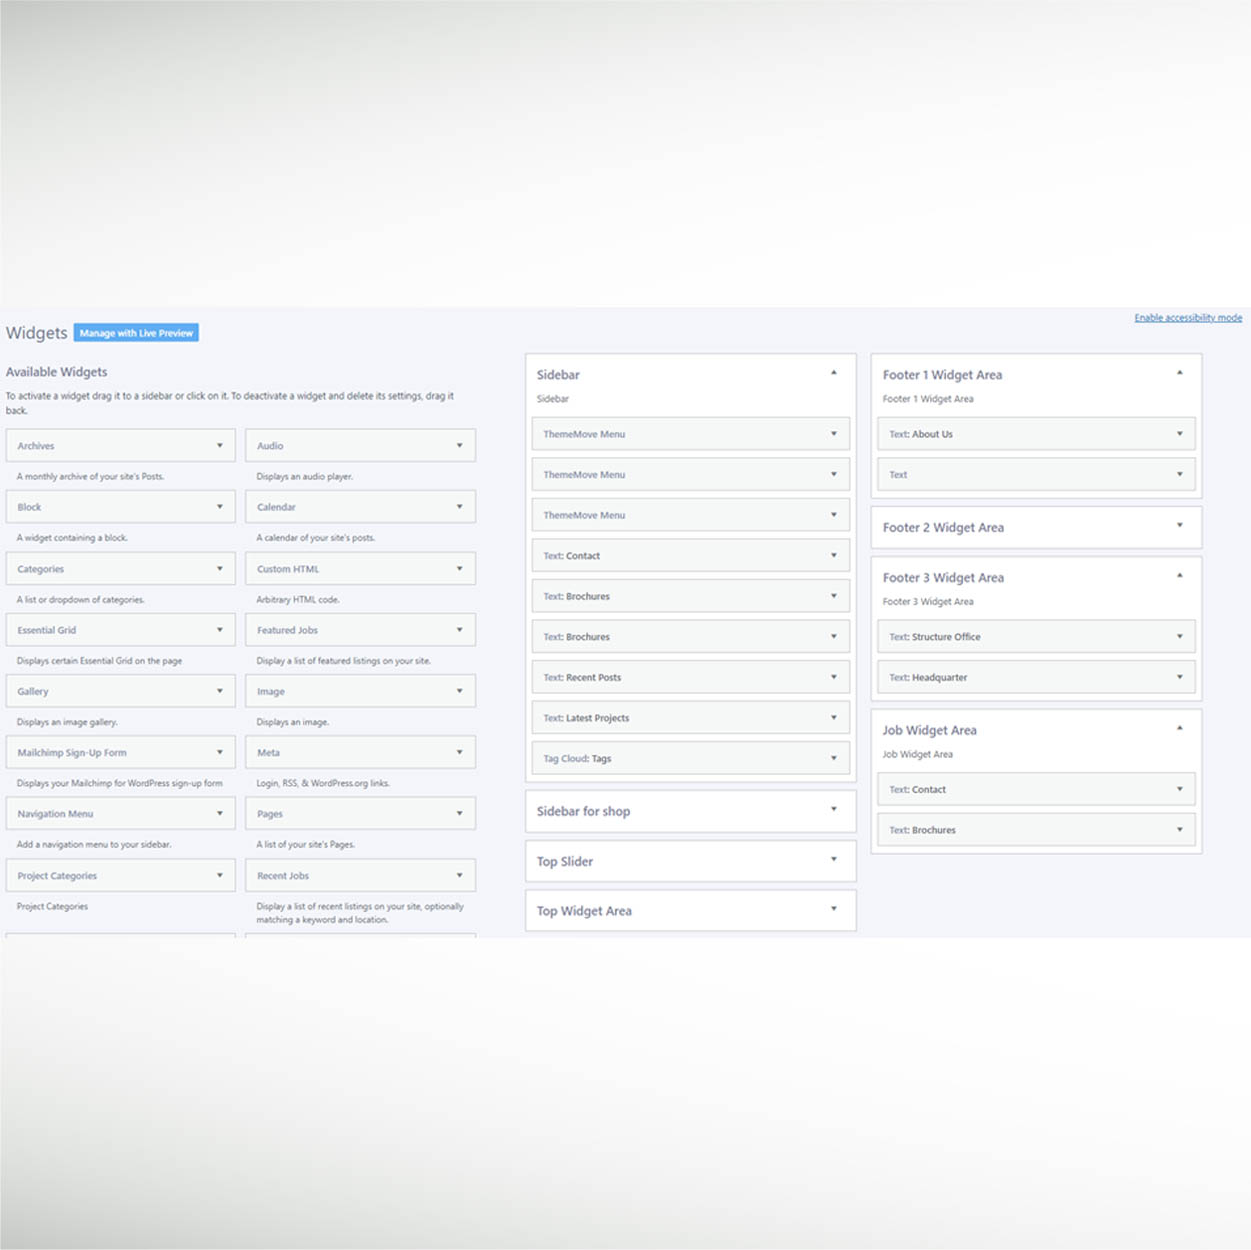
Task: Open the Archives widget dropdown arrow
Action: 220,446
